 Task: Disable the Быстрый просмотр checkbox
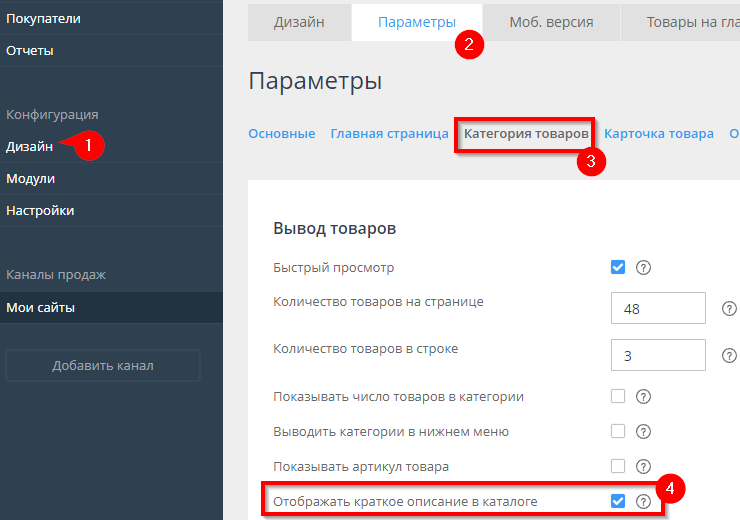[618, 267]
